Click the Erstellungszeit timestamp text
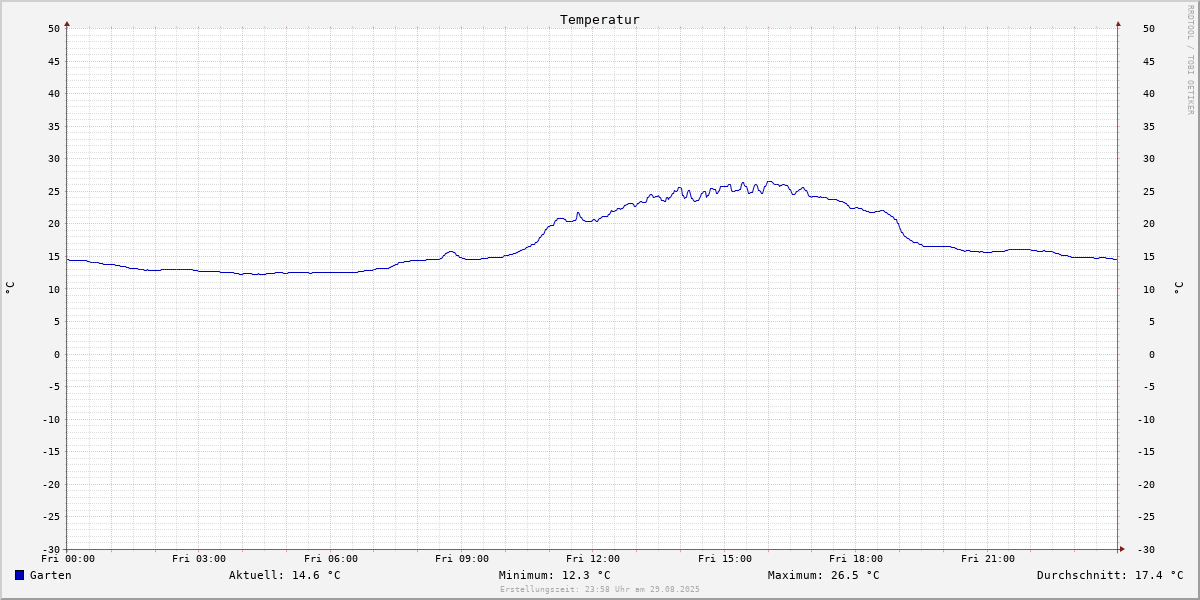 click(x=600, y=589)
